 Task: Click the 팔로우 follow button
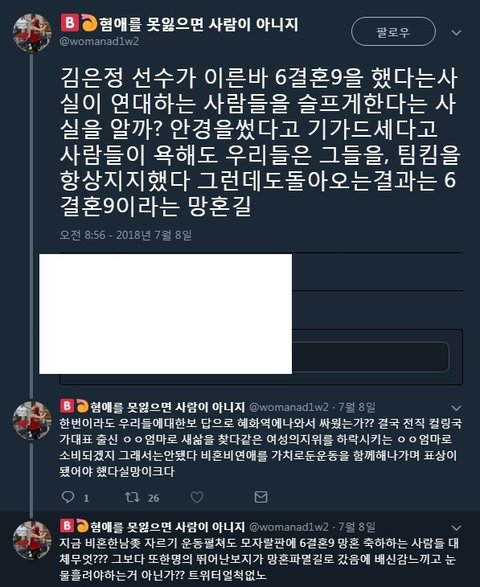393,31
